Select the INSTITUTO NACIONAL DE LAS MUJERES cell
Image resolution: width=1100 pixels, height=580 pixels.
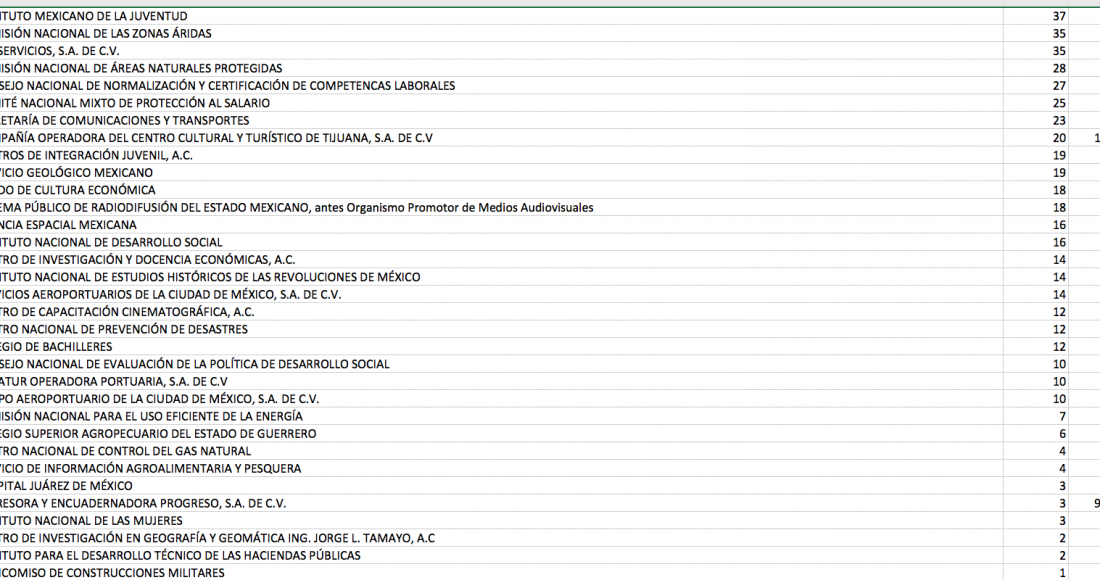pyautogui.click(x=91, y=520)
